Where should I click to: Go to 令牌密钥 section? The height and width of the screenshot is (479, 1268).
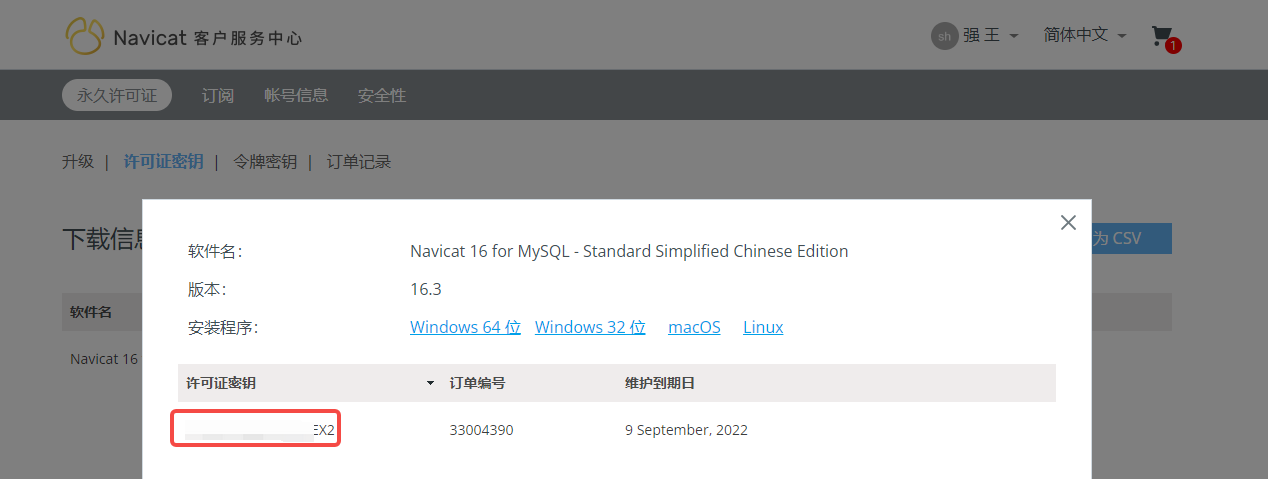(x=265, y=161)
